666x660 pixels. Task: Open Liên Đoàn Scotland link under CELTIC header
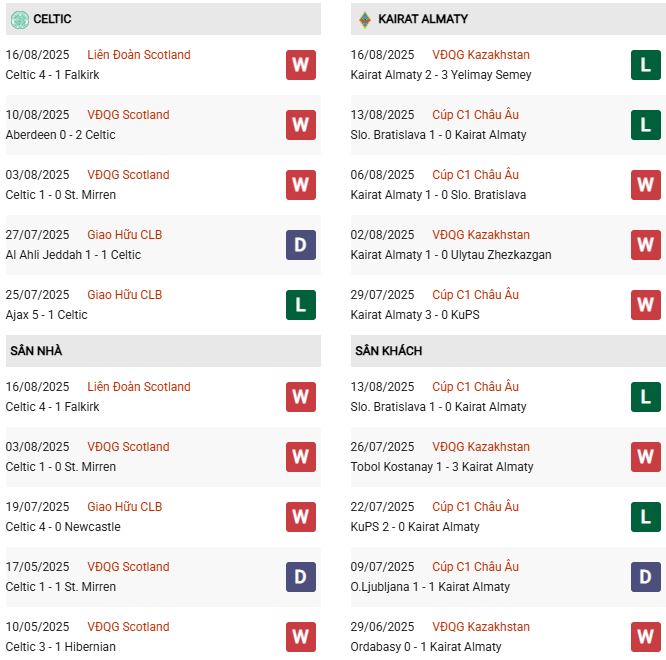[139, 55]
